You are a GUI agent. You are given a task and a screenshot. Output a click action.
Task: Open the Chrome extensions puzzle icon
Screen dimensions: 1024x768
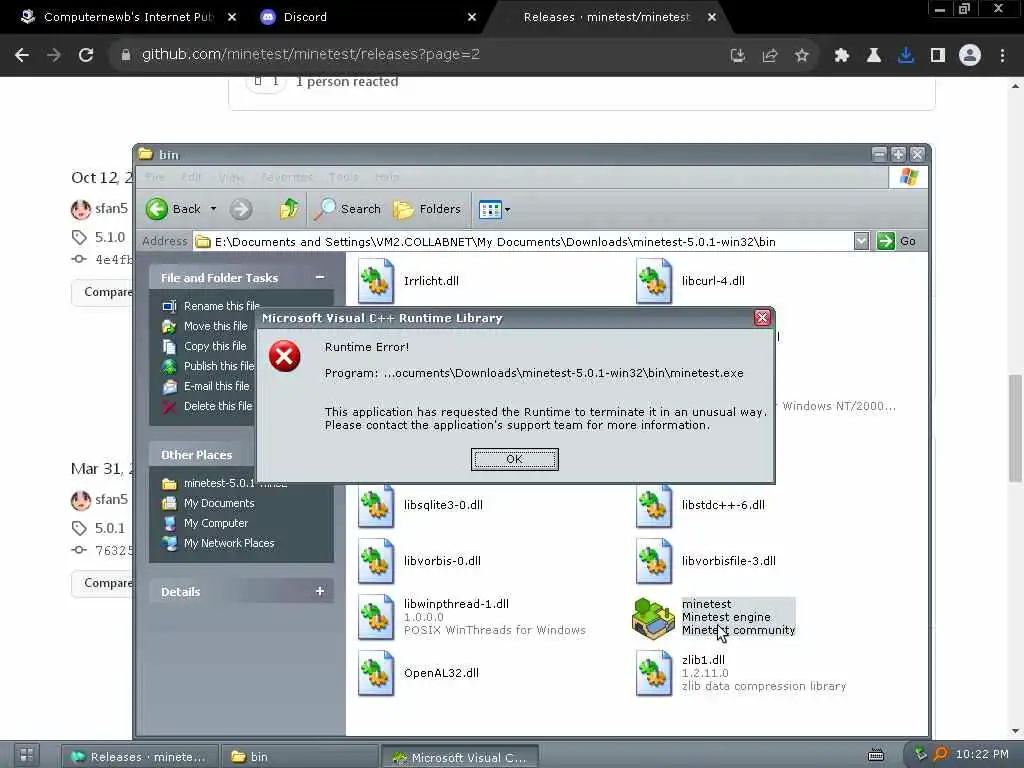click(841, 56)
